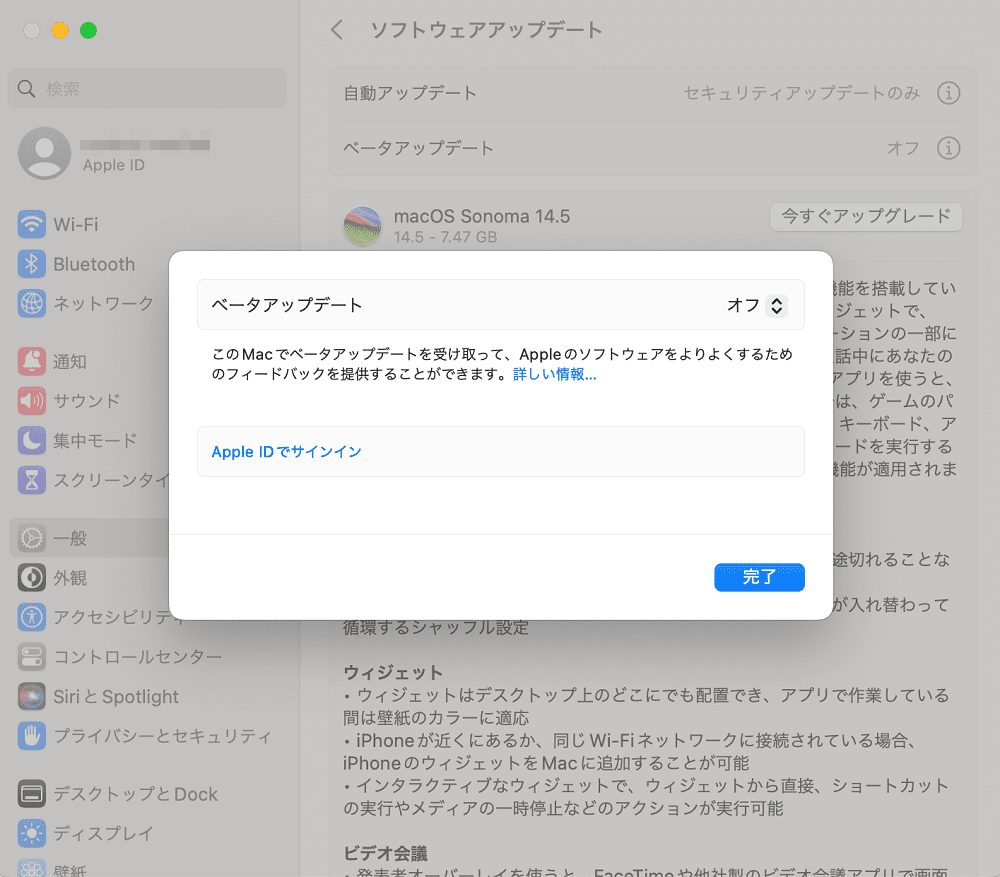Click info icon for 自動アップデート

[948, 93]
